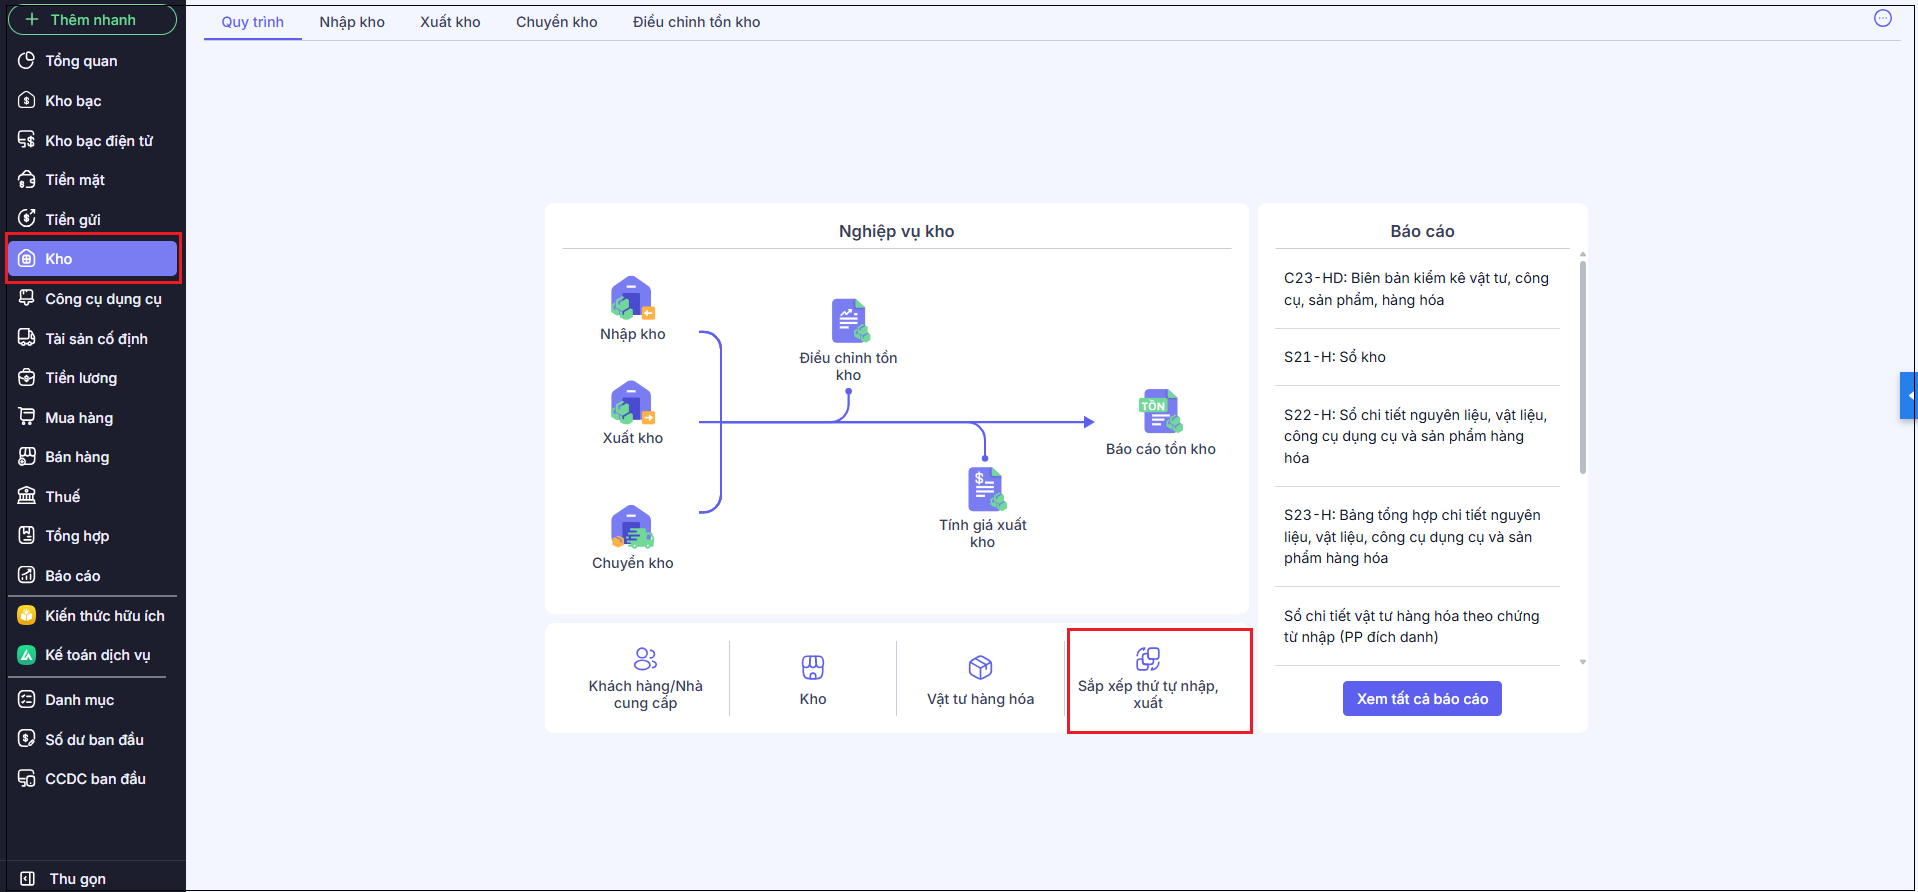Image resolution: width=1918 pixels, height=892 pixels.
Task: Switch to the Nhập kho tab
Action: [x=352, y=22]
